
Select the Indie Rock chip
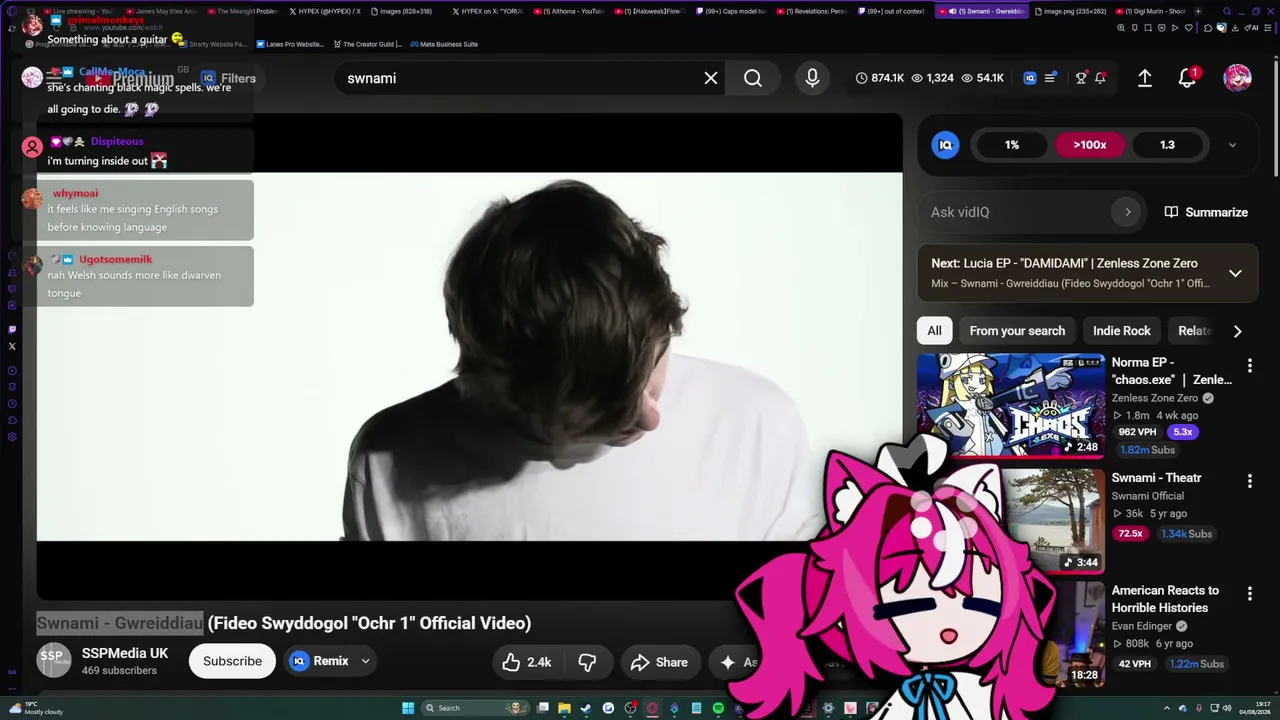tap(1122, 331)
